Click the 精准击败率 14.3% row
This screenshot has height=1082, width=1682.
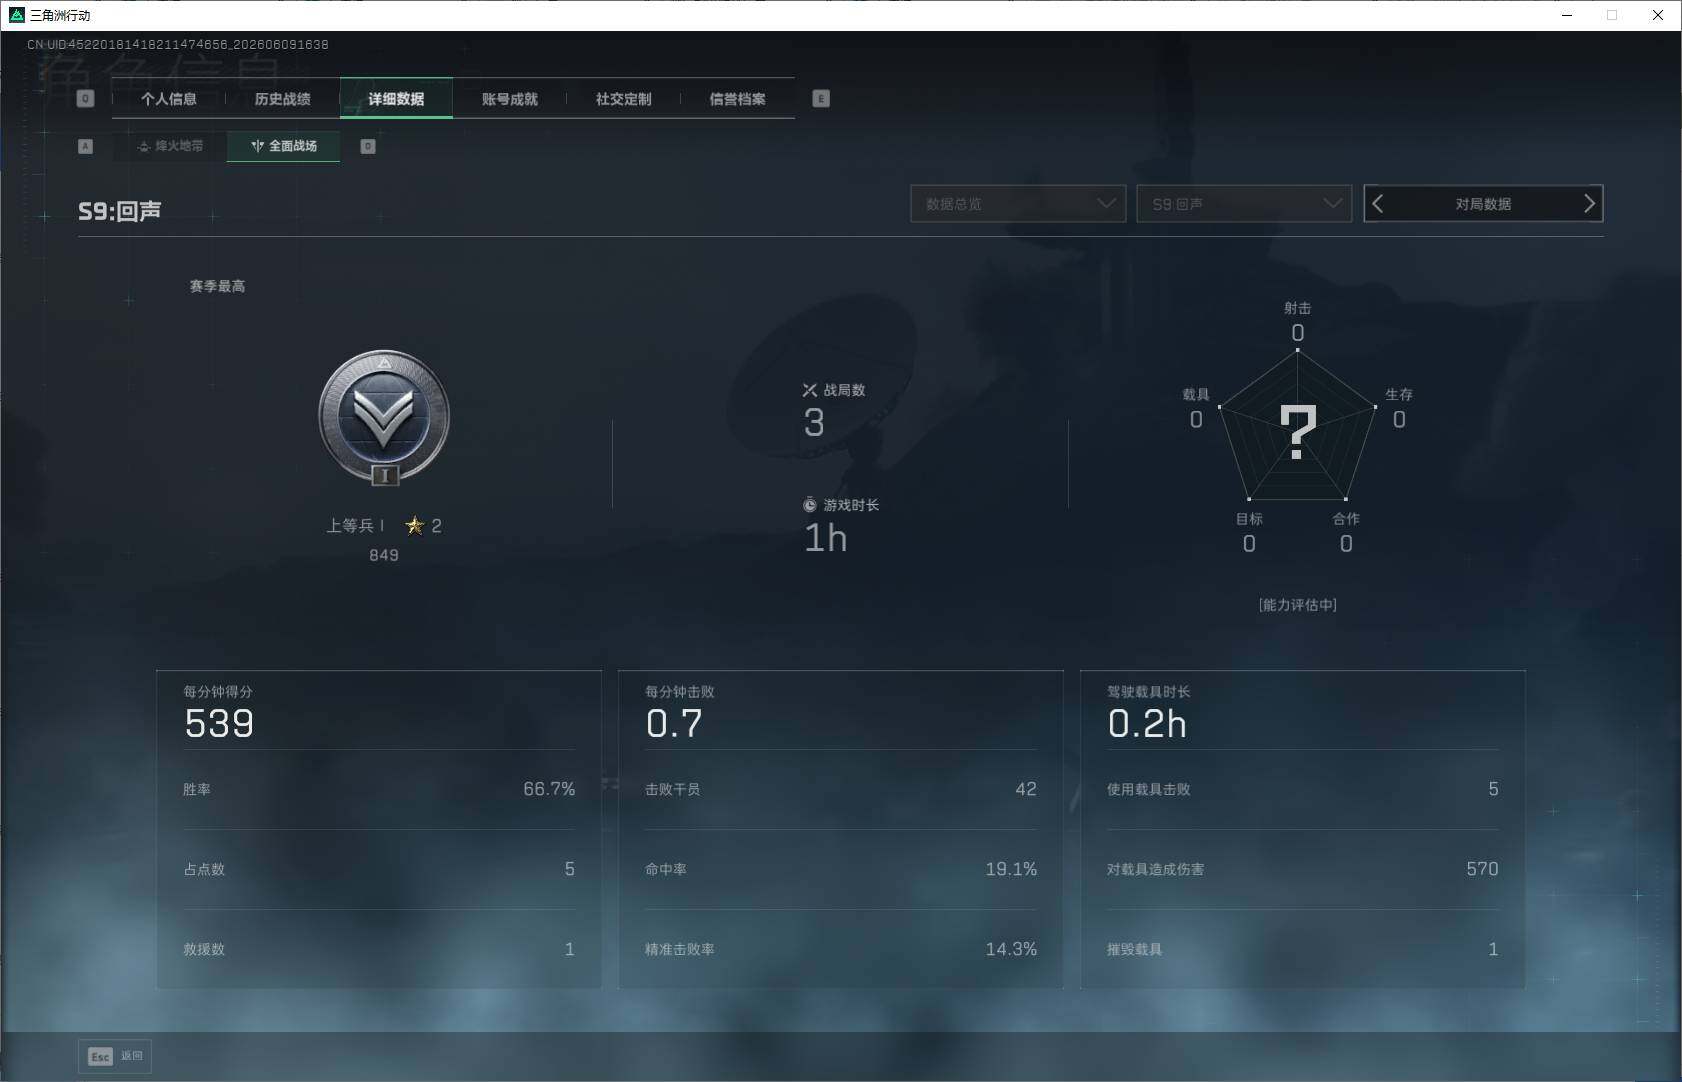841,949
